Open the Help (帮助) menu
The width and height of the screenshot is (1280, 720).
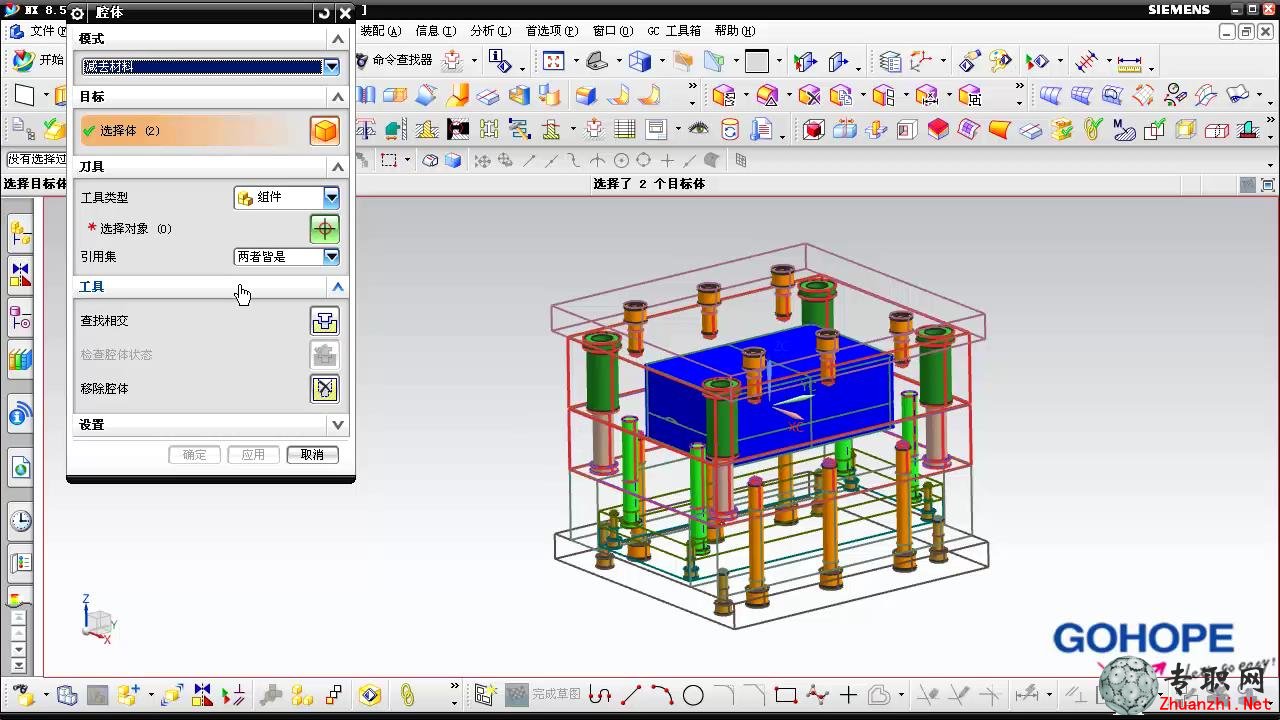point(735,31)
